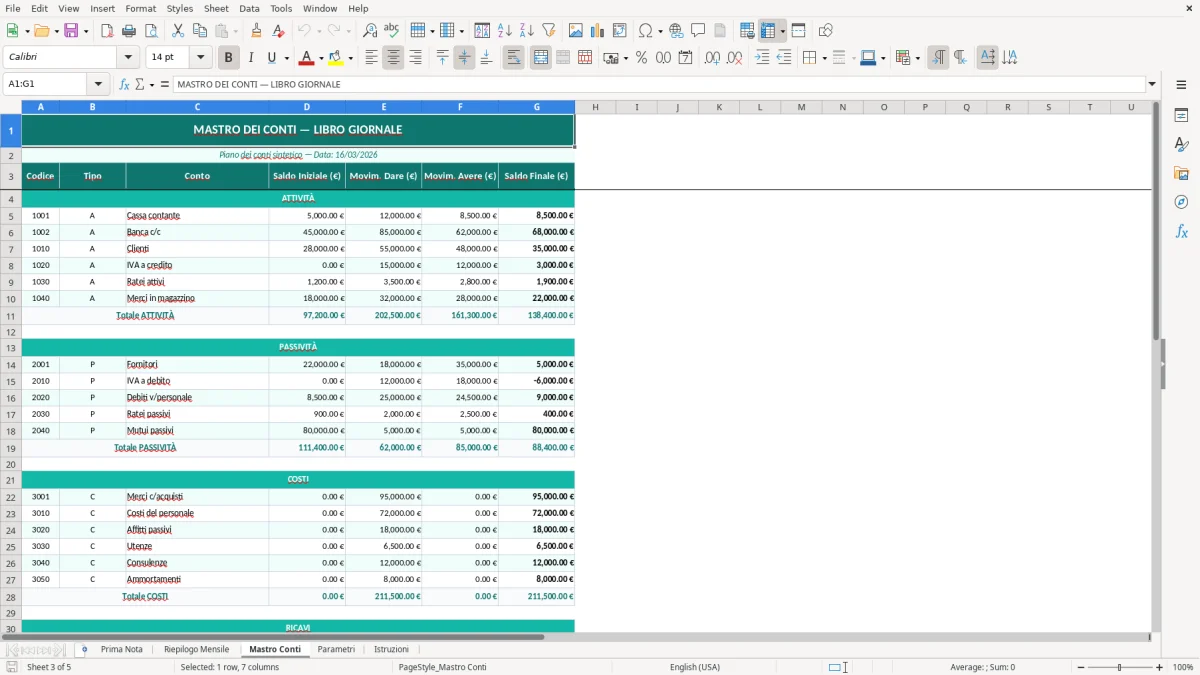This screenshot has width=1200, height=675.
Task: Insert a comment
Action: pos(698,31)
